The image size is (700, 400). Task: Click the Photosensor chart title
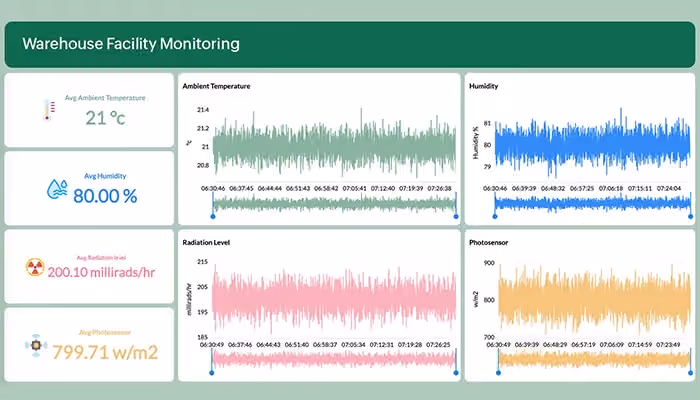point(488,242)
